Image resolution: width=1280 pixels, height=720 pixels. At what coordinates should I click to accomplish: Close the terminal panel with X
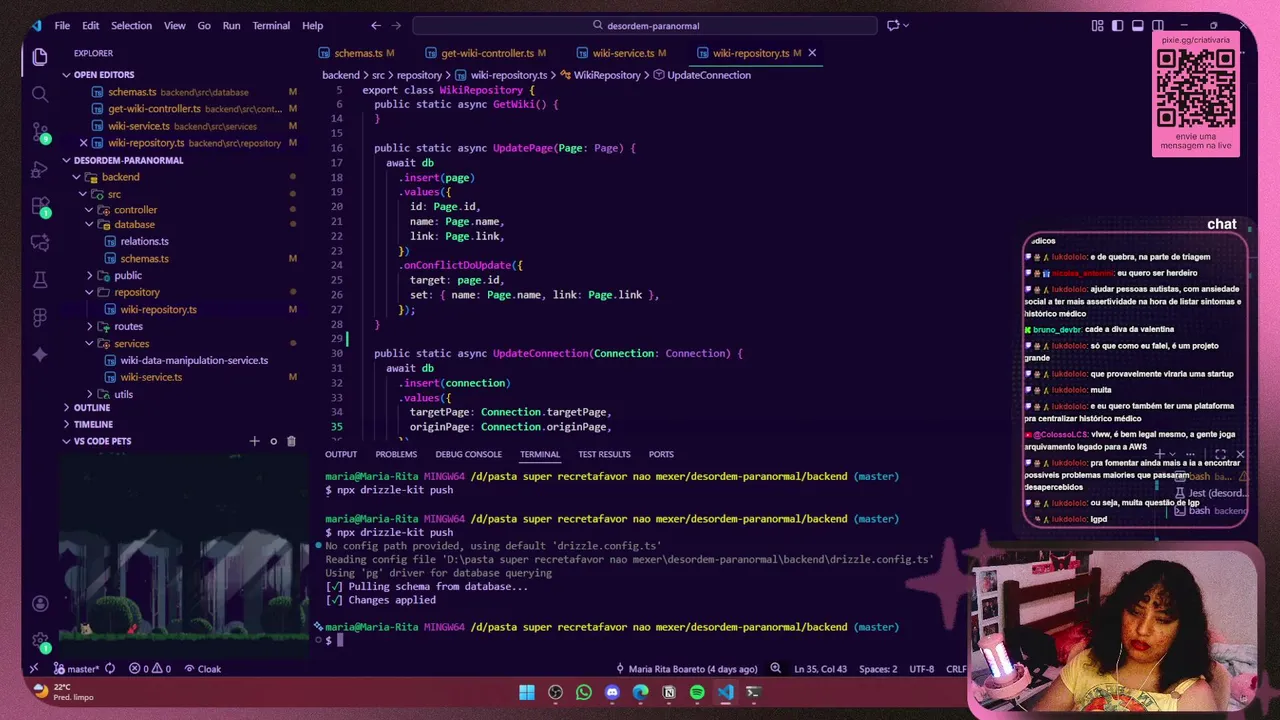(1240, 454)
